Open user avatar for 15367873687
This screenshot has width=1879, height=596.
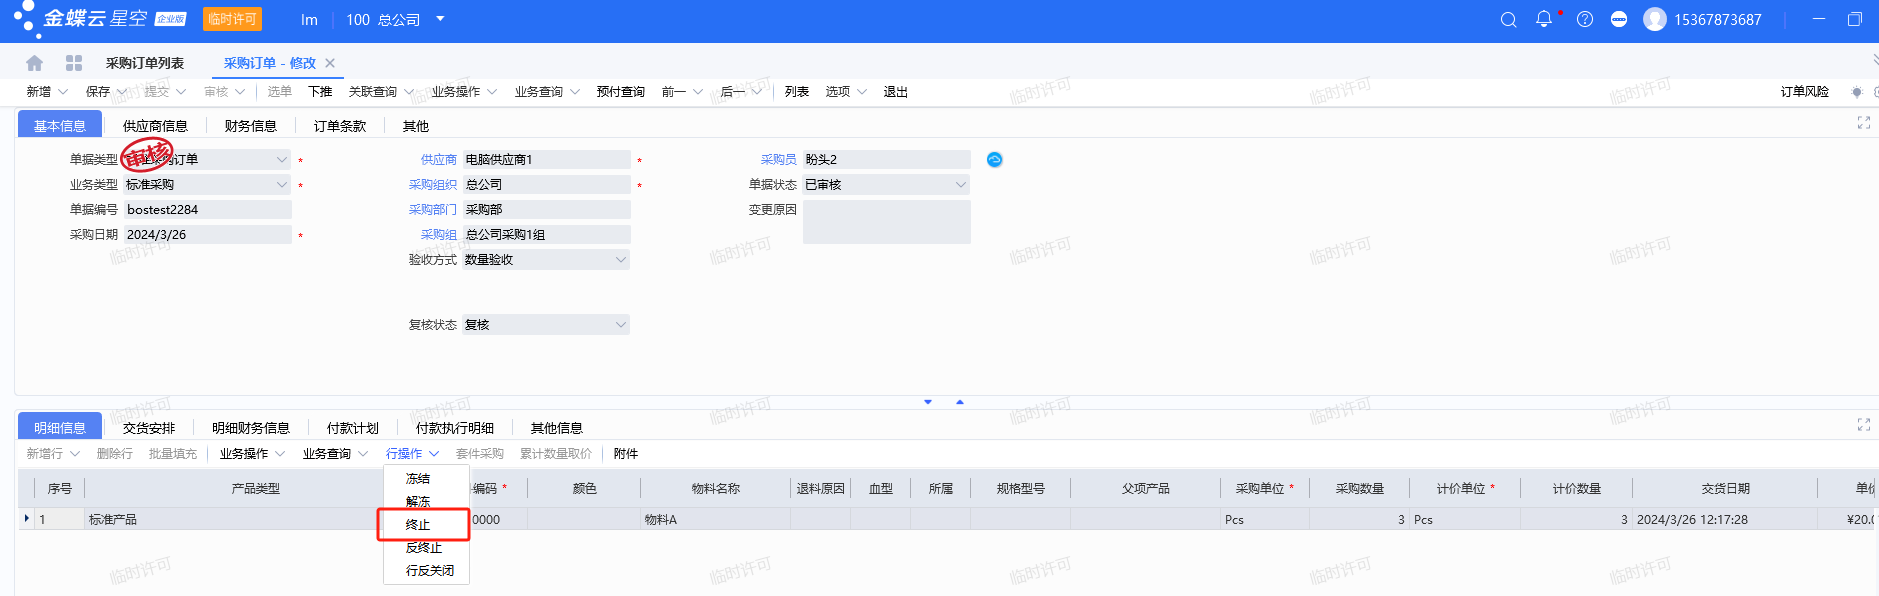1655,19
